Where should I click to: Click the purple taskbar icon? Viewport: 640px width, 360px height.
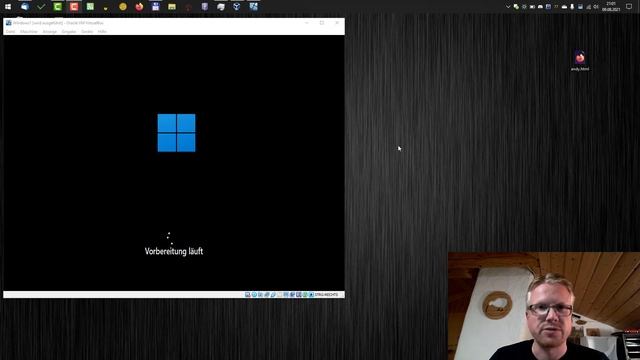[204, 7]
